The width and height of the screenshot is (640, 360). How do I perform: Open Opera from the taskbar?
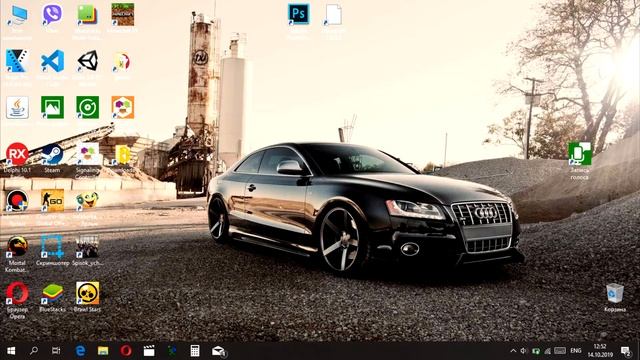coord(126,351)
